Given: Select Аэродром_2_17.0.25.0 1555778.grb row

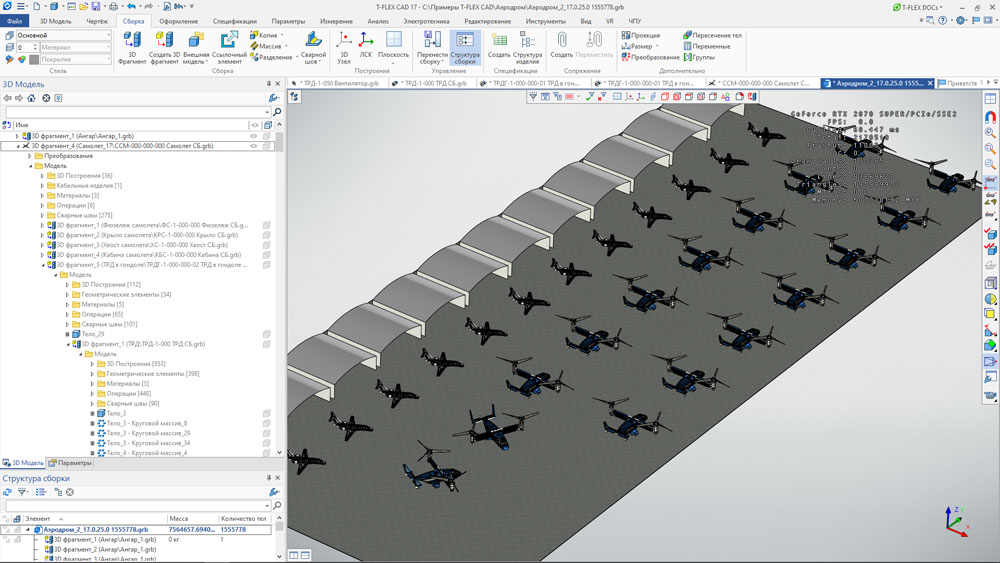Looking at the screenshot, I should tap(136, 529).
